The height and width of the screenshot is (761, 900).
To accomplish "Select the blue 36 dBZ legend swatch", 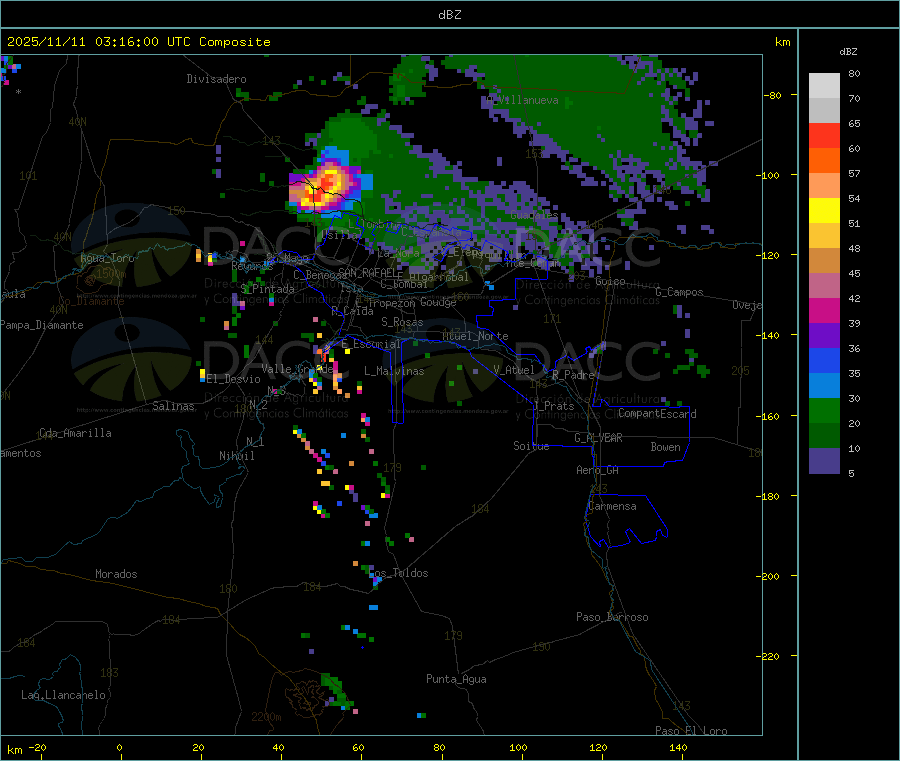I will click(x=824, y=360).
